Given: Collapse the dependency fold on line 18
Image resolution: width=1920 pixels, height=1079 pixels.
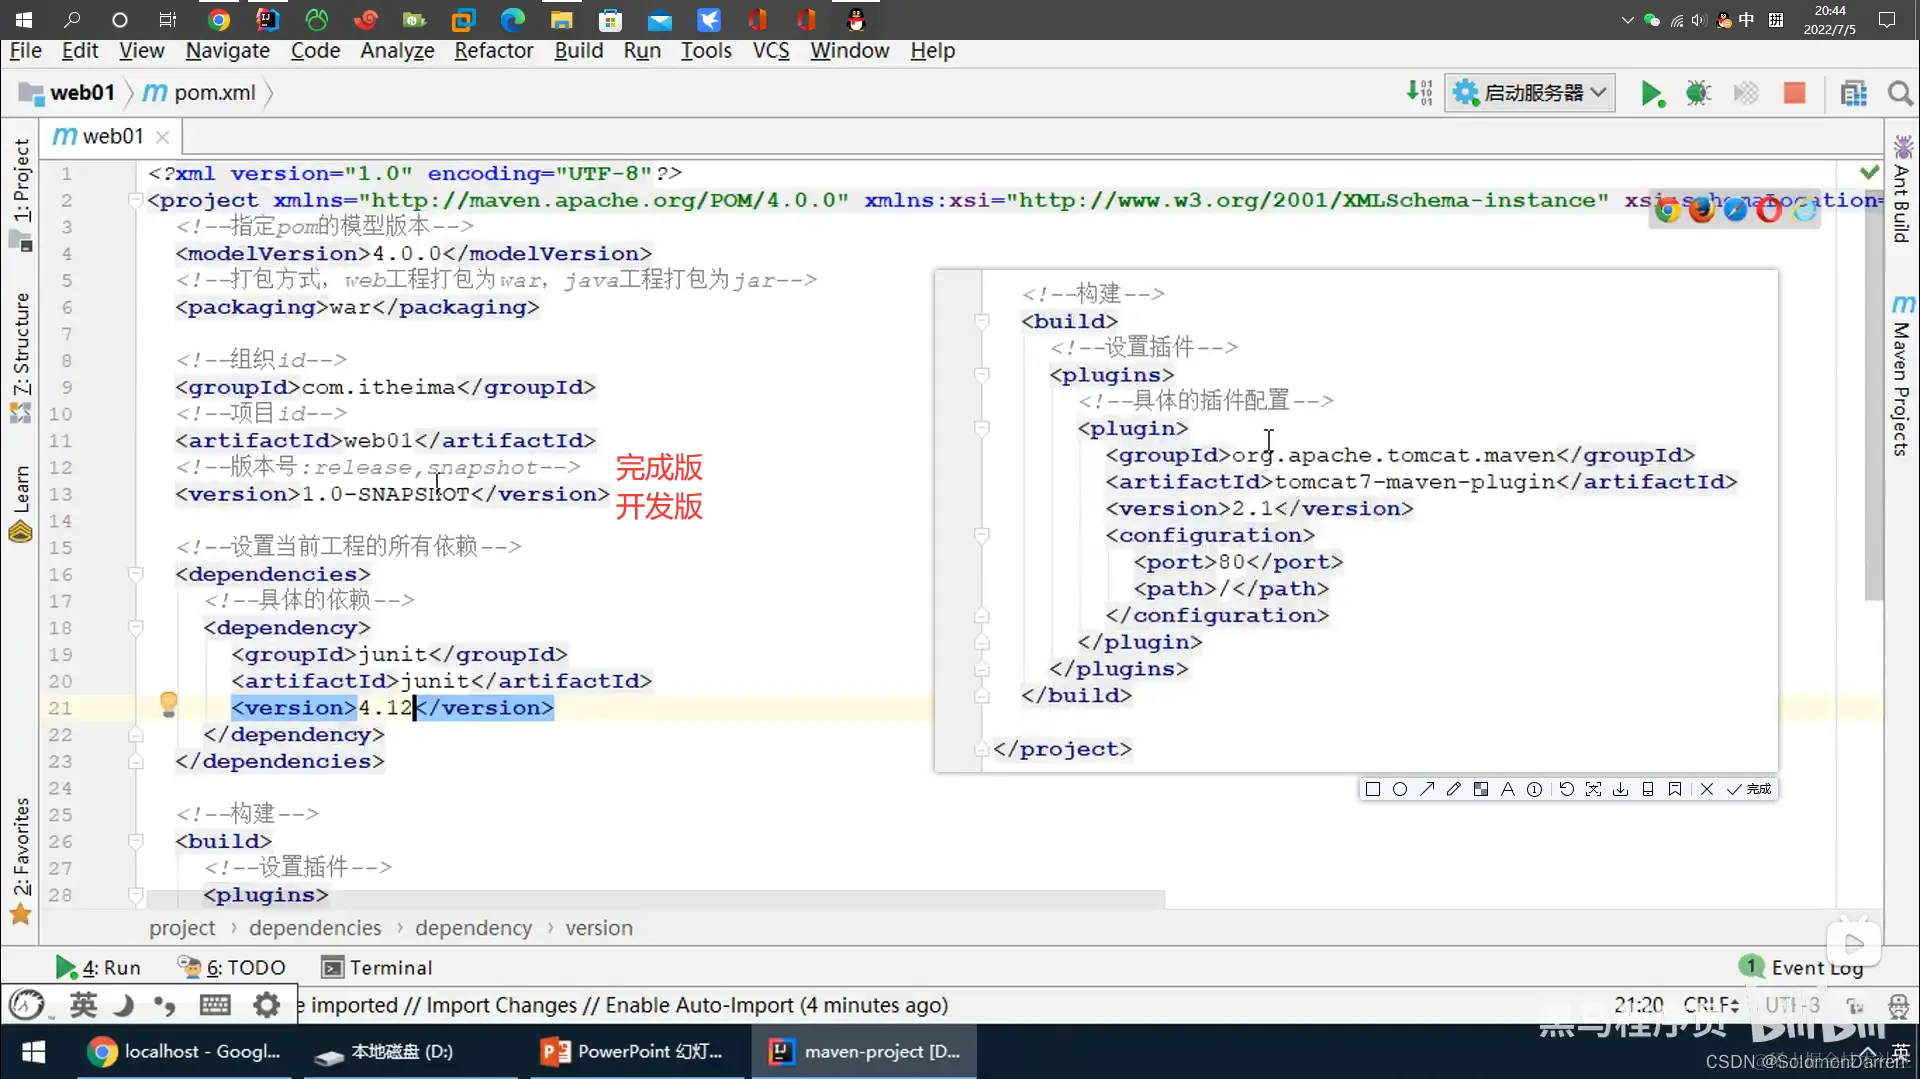Looking at the screenshot, I should tap(135, 628).
